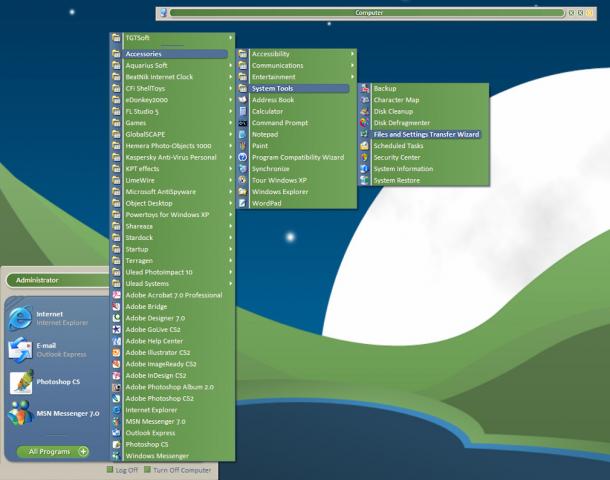Select the FL Studio 5 menu entry

(x=172, y=111)
